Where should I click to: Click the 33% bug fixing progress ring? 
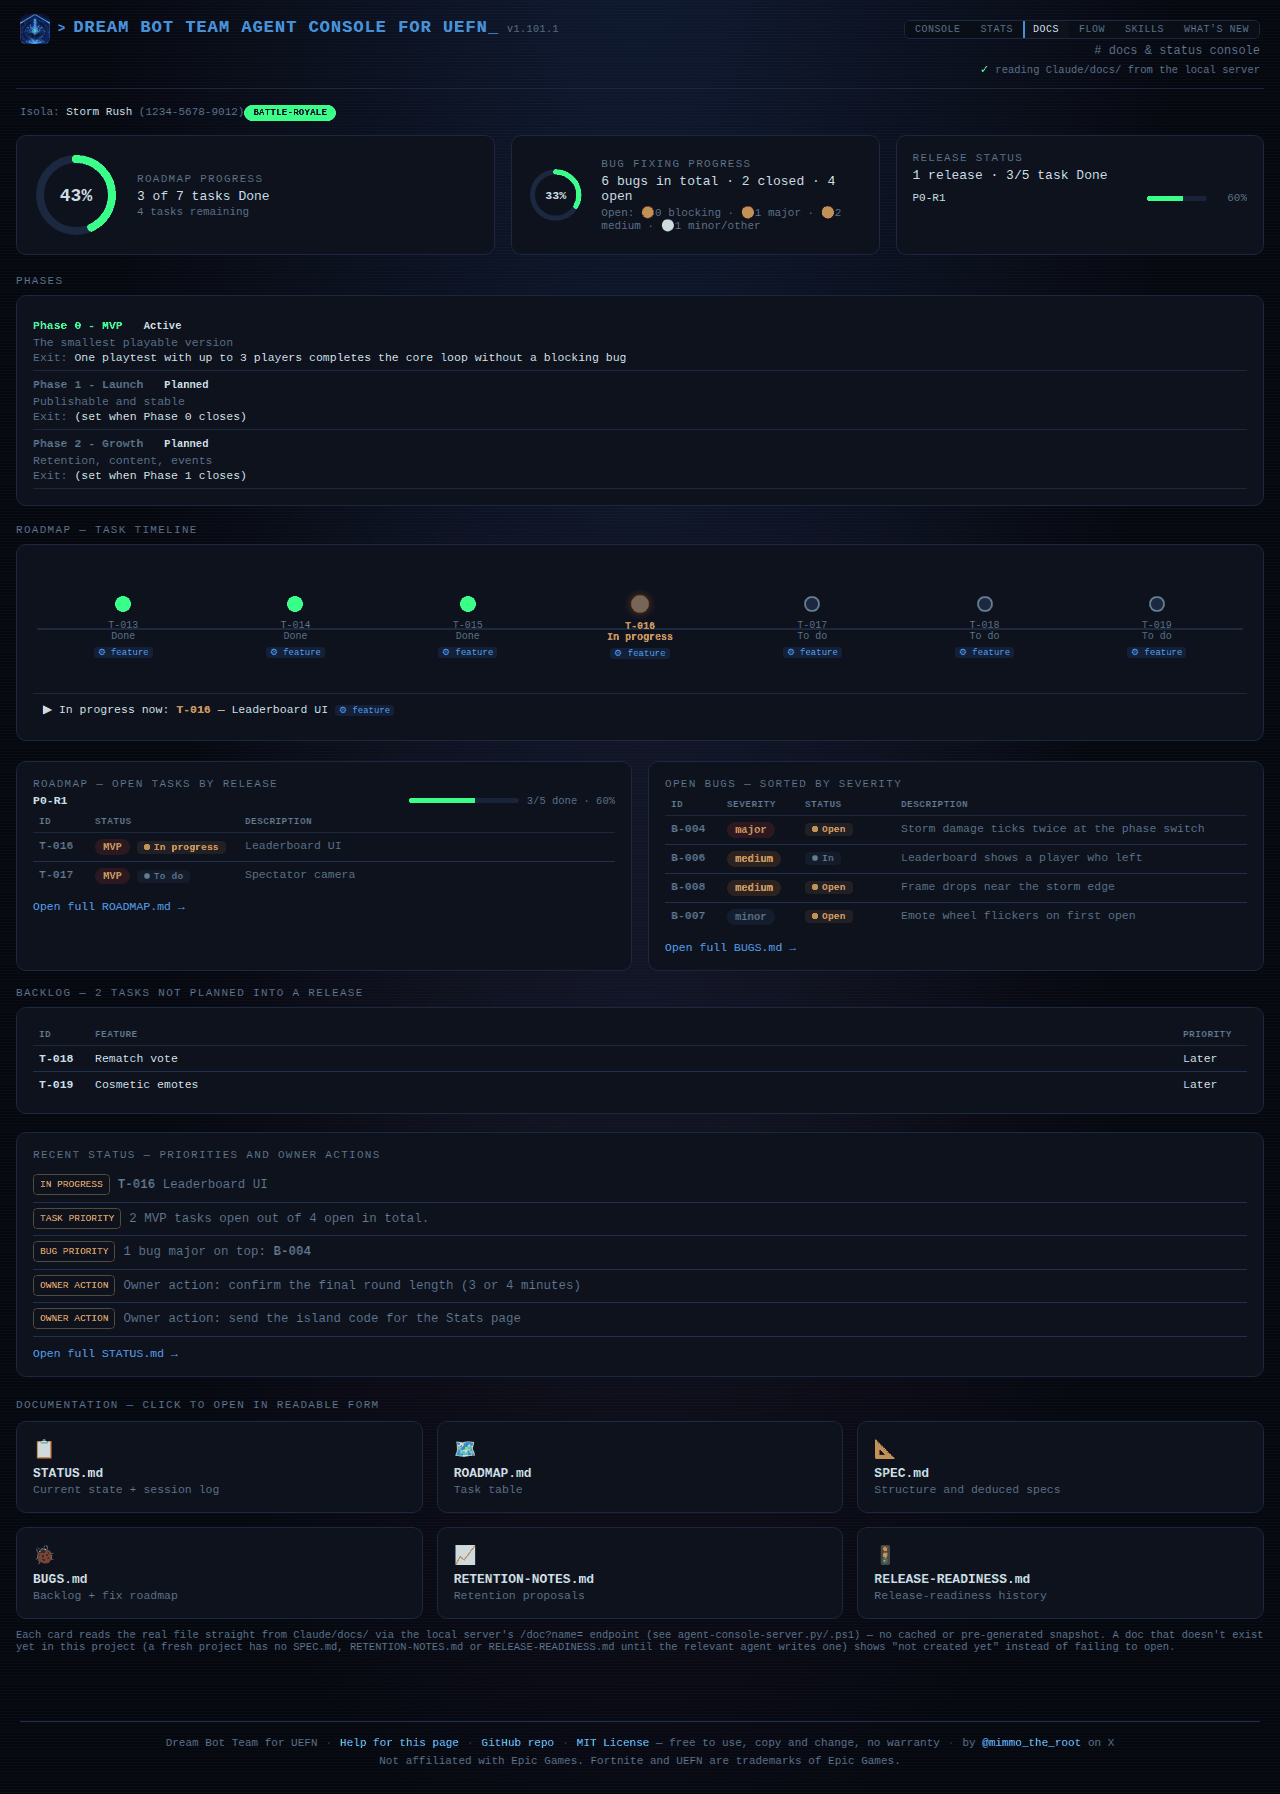[x=556, y=195]
